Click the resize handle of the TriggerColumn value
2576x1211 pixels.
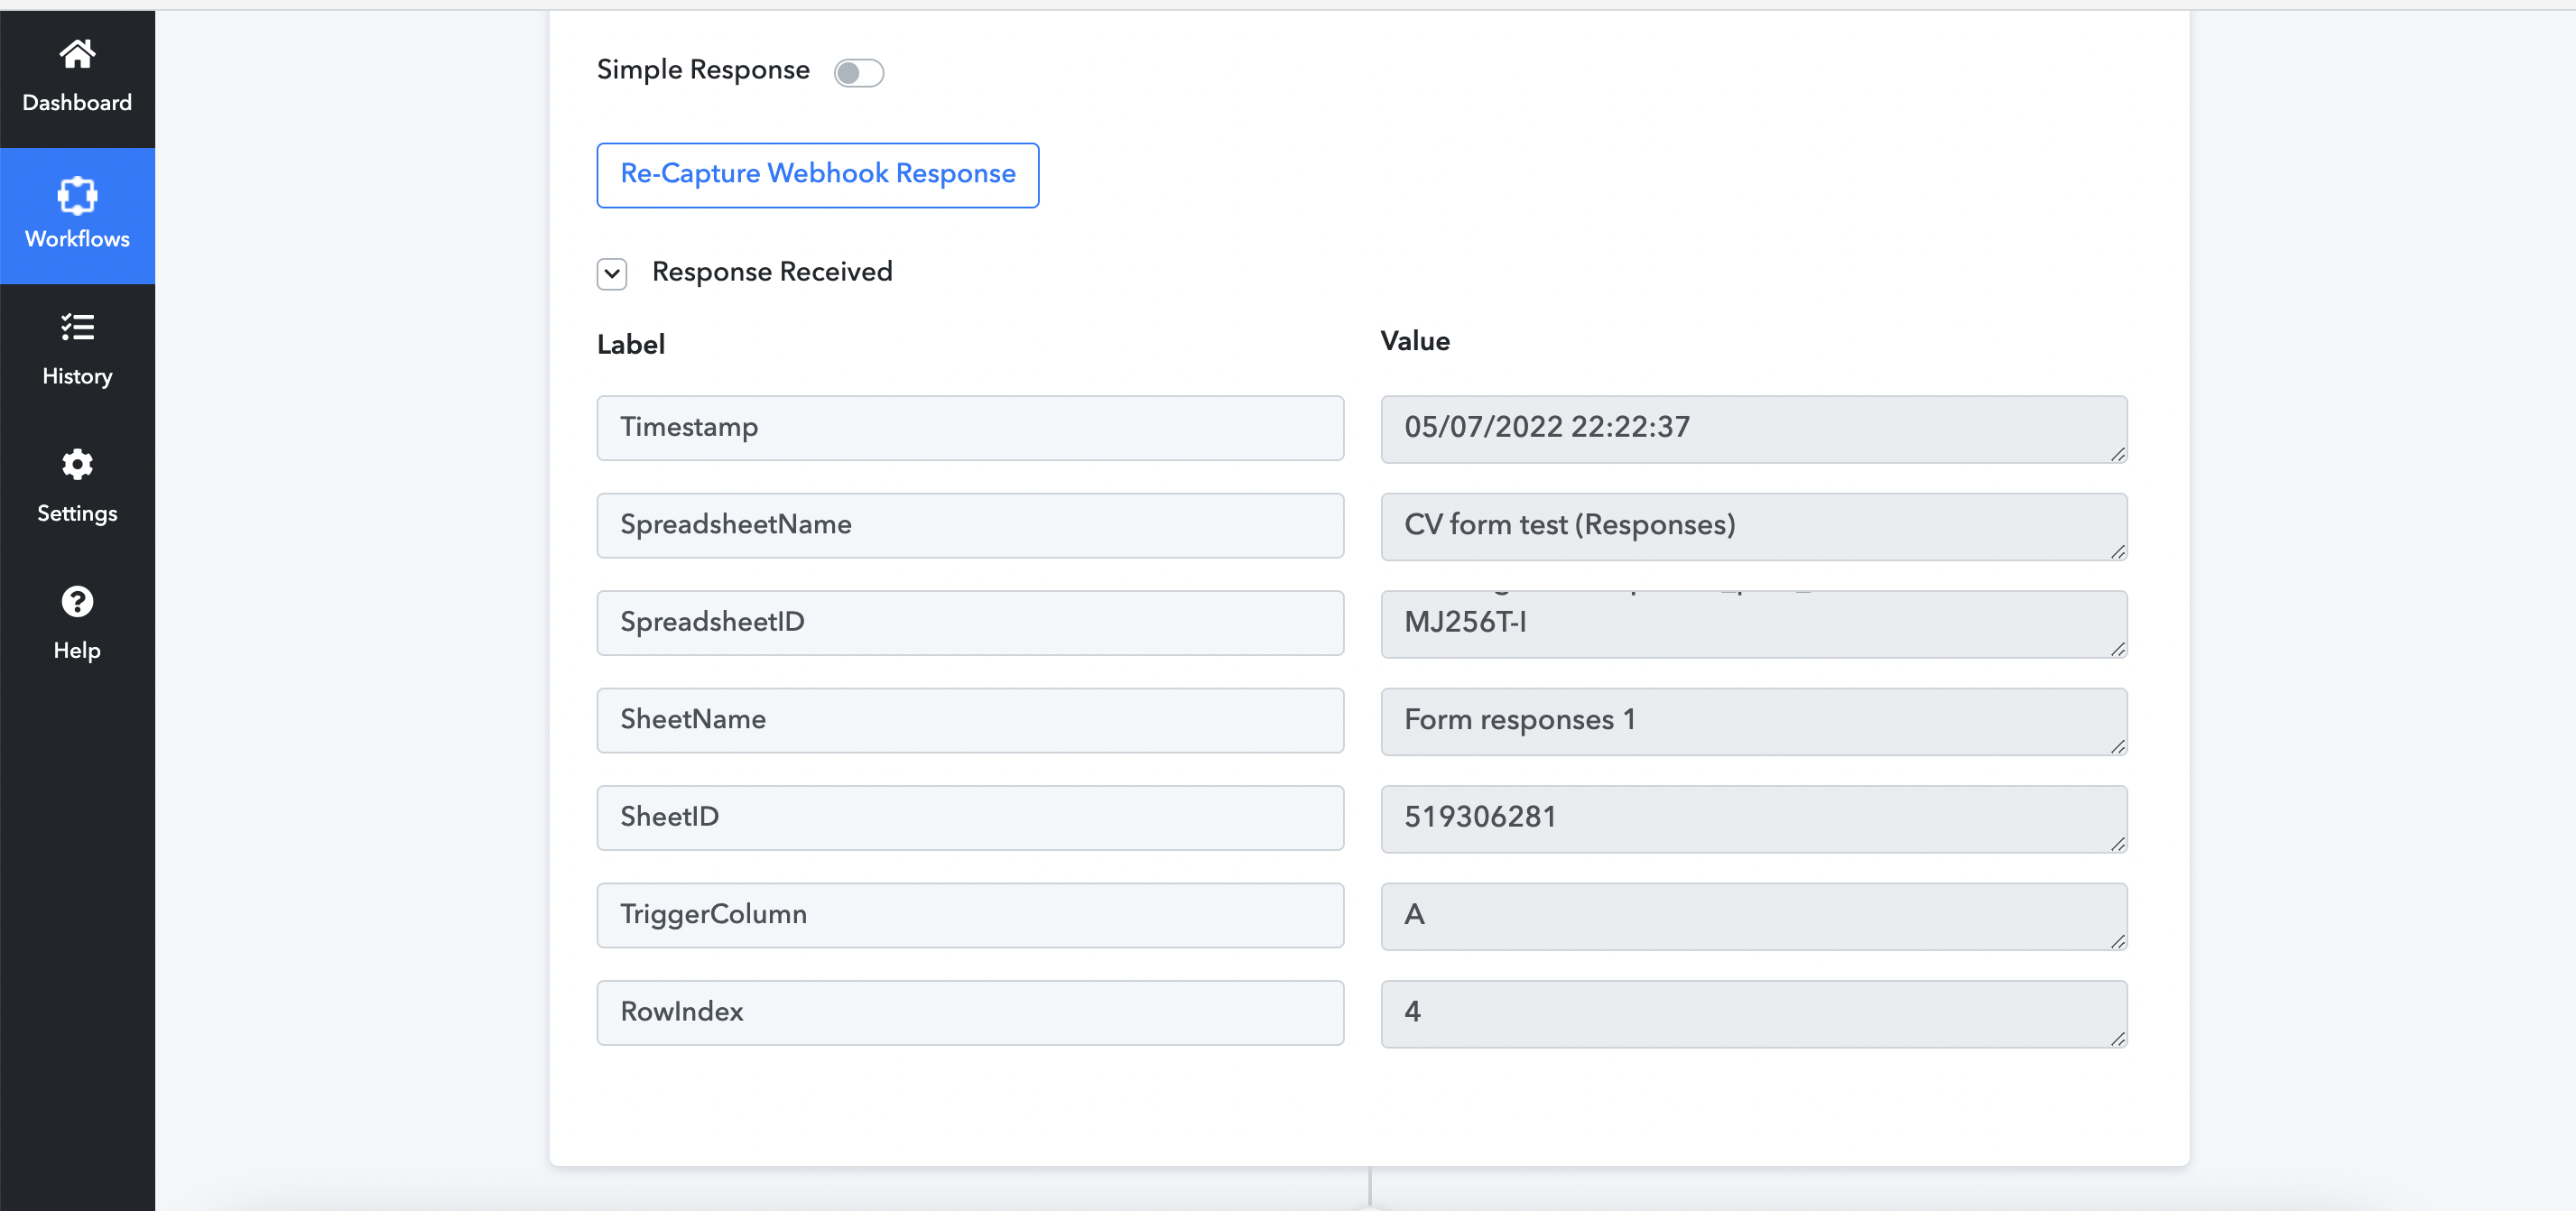click(x=2118, y=941)
